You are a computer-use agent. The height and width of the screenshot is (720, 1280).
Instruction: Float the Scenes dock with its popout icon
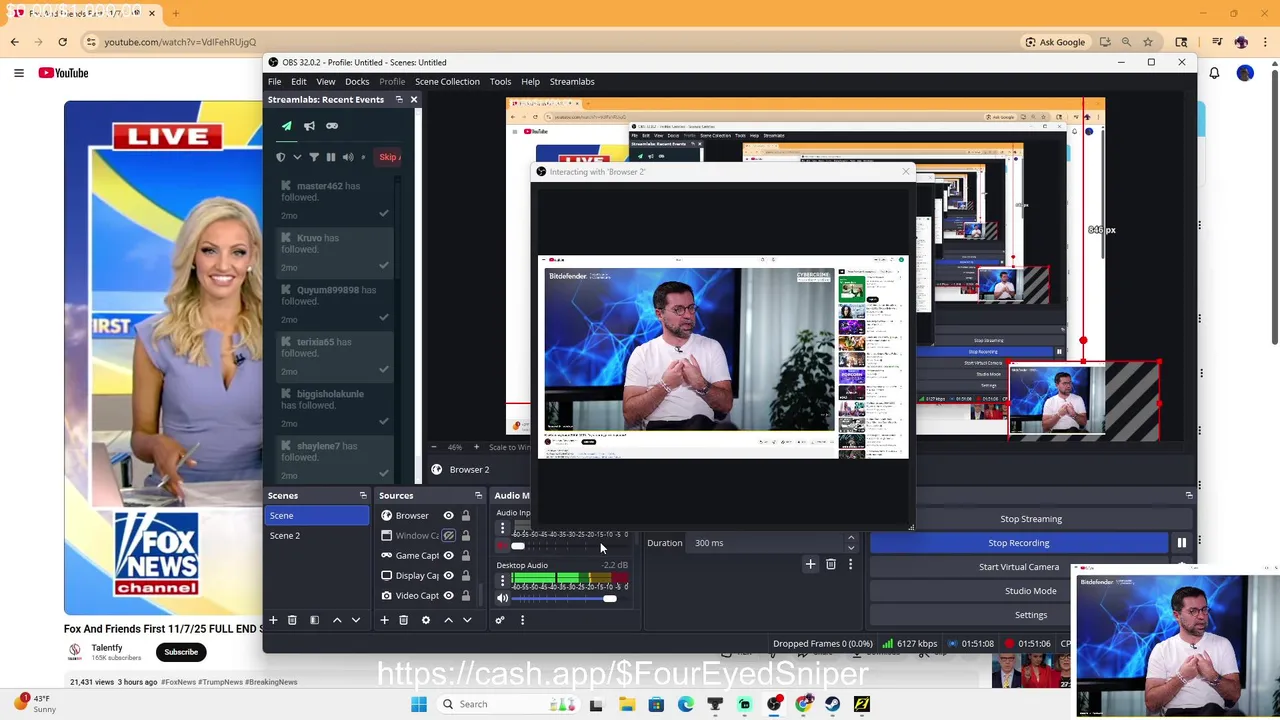click(363, 495)
